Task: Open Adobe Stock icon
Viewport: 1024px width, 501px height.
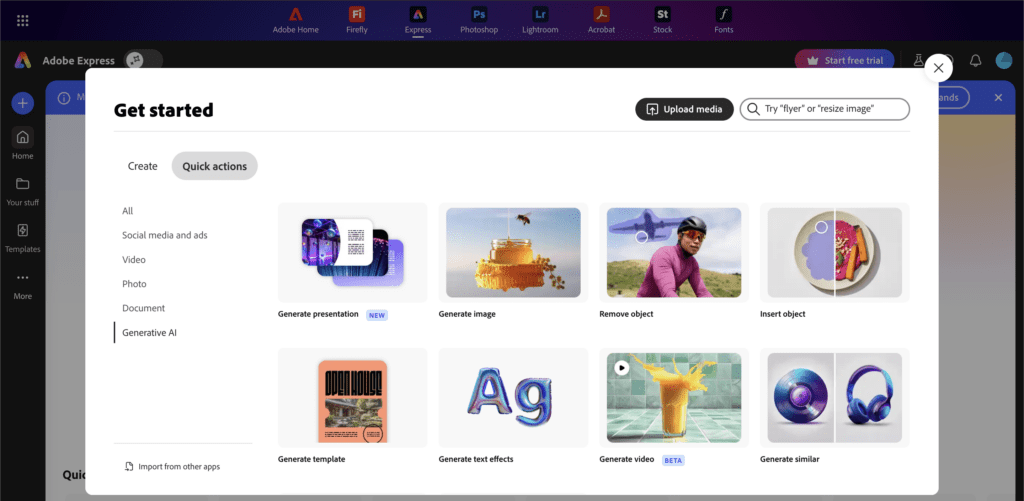Action: coord(662,15)
